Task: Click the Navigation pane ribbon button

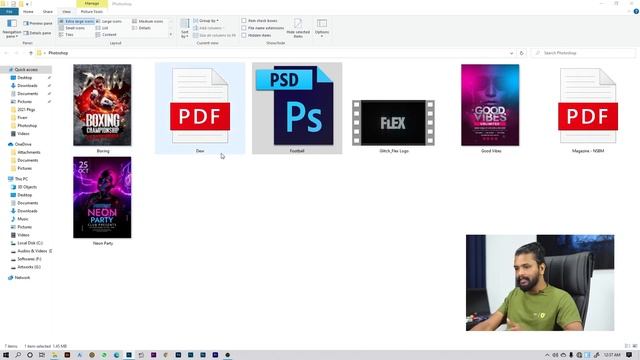Action: tap(12, 28)
